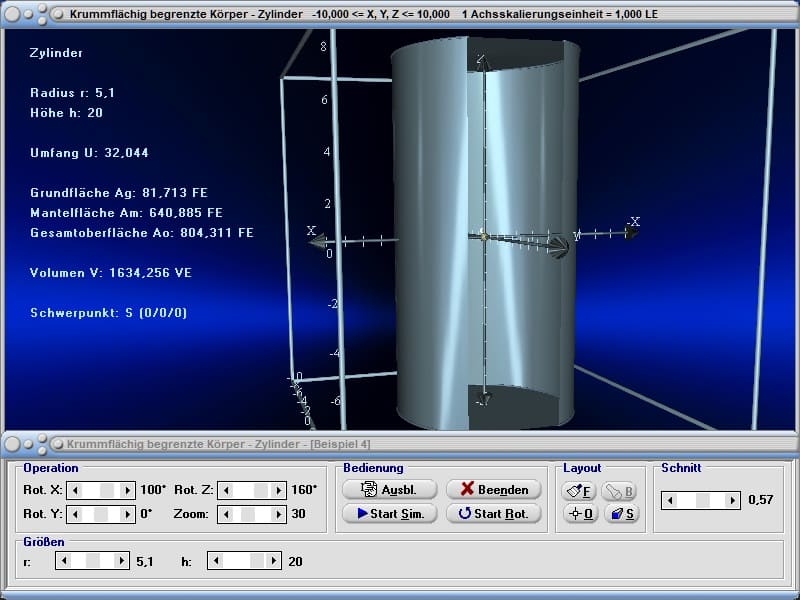Image resolution: width=800 pixels, height=600 pixels.
Task: Click the 'Umfang U: 32,044' readout
Action: pos(89,153)
